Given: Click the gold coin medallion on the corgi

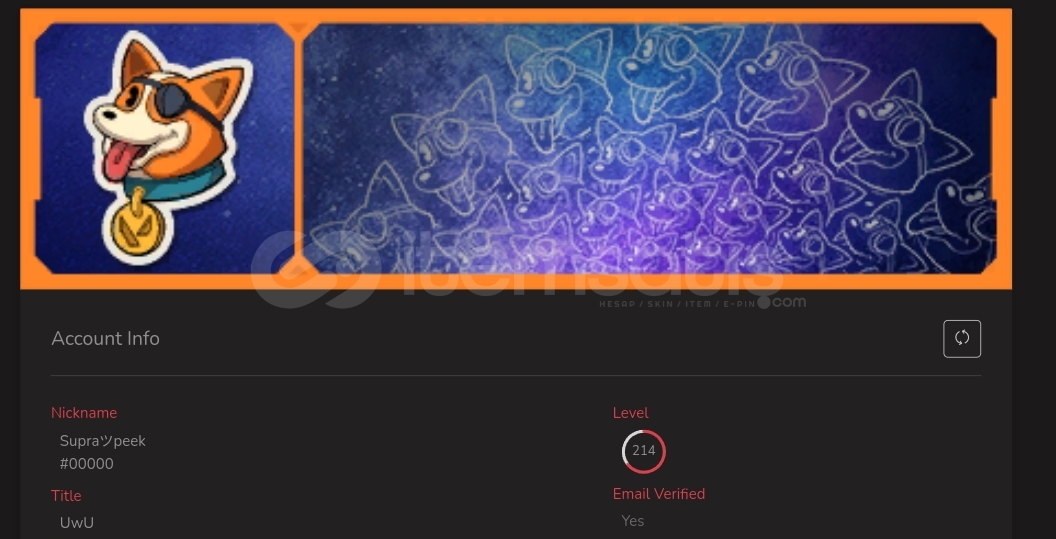Looking at the screenshot, I should [137, 229].
